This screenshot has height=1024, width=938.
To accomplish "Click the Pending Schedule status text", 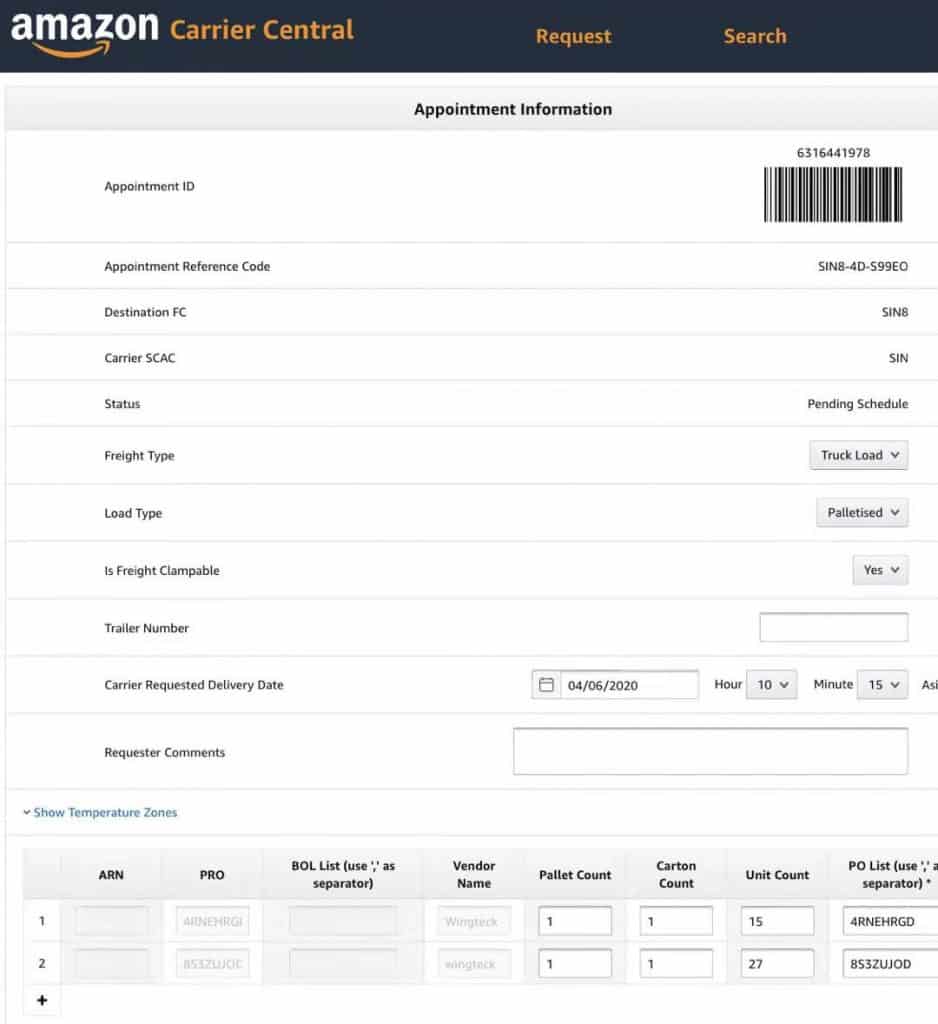I will [858, 404].
